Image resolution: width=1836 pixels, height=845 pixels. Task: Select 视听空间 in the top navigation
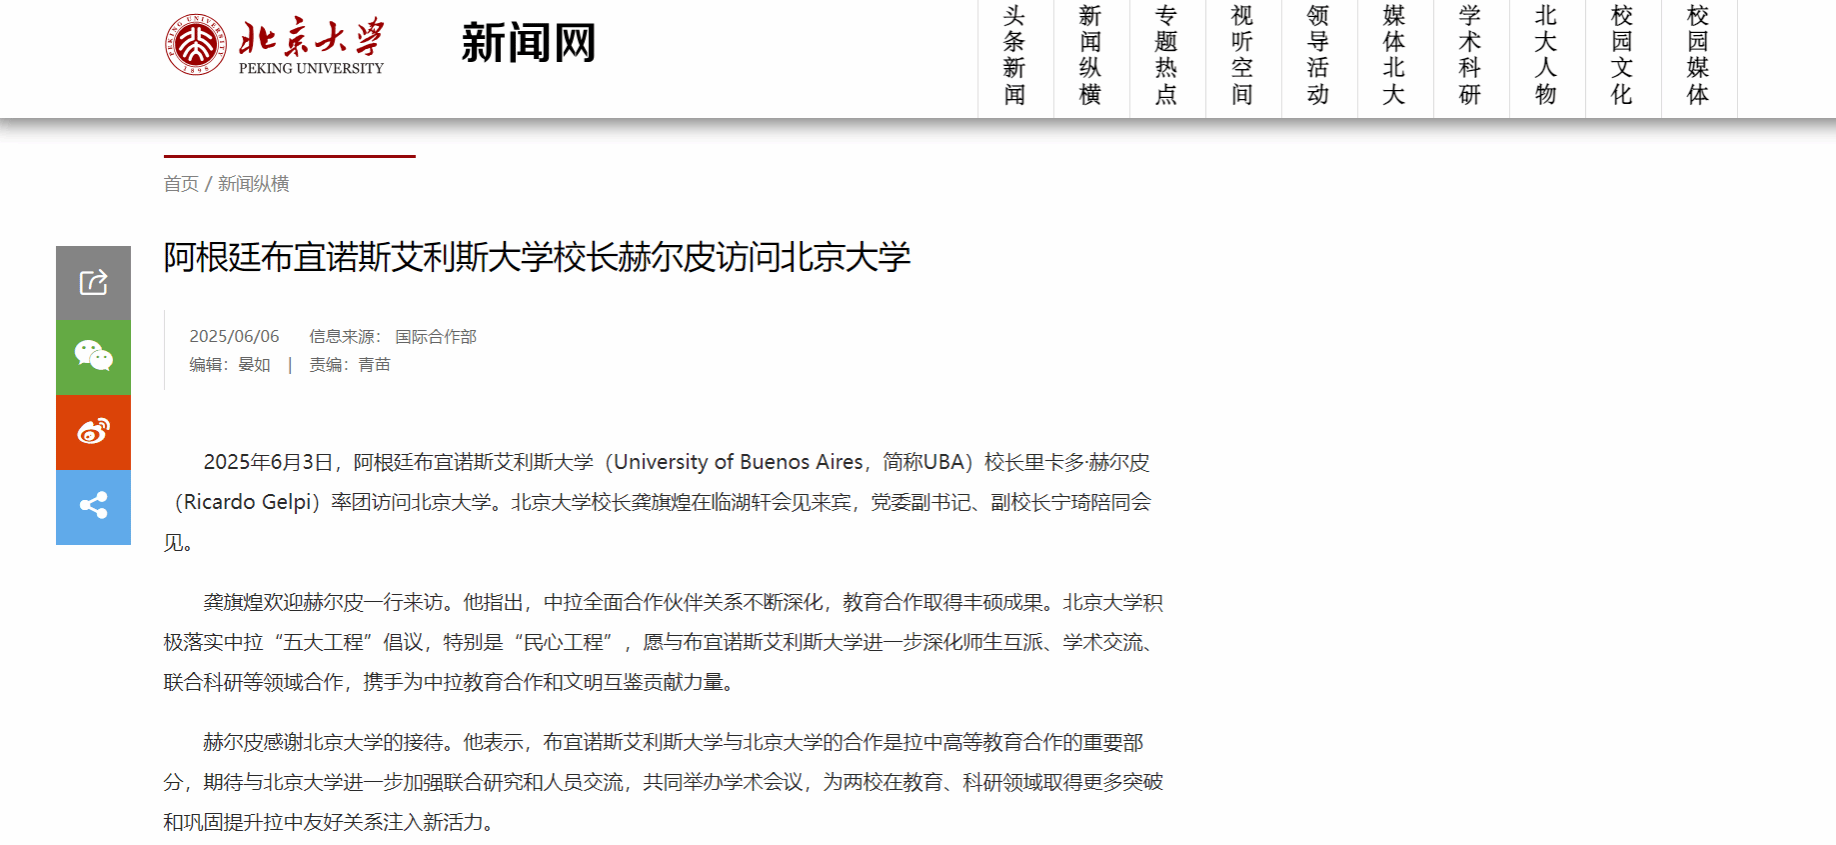(1243, 56)
